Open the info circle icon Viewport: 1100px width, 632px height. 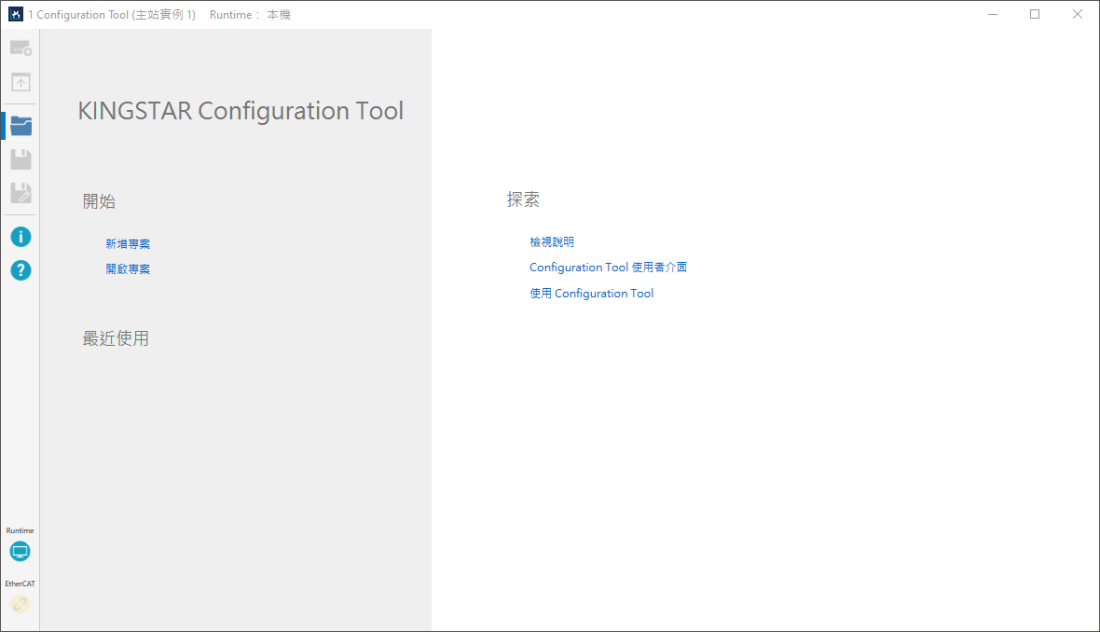point(20,237)
